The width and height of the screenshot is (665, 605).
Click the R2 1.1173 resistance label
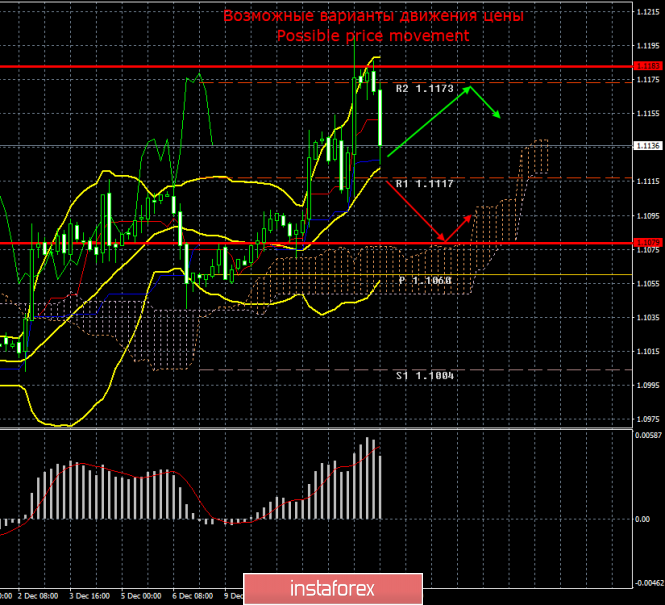pos(425,89)
